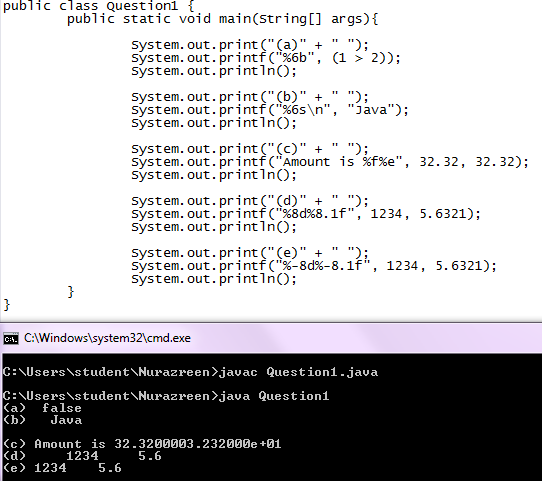Click the '(d) 1234 5.6' output line
The height and width of the screenshot is (481, 542).
pos(82,456)
